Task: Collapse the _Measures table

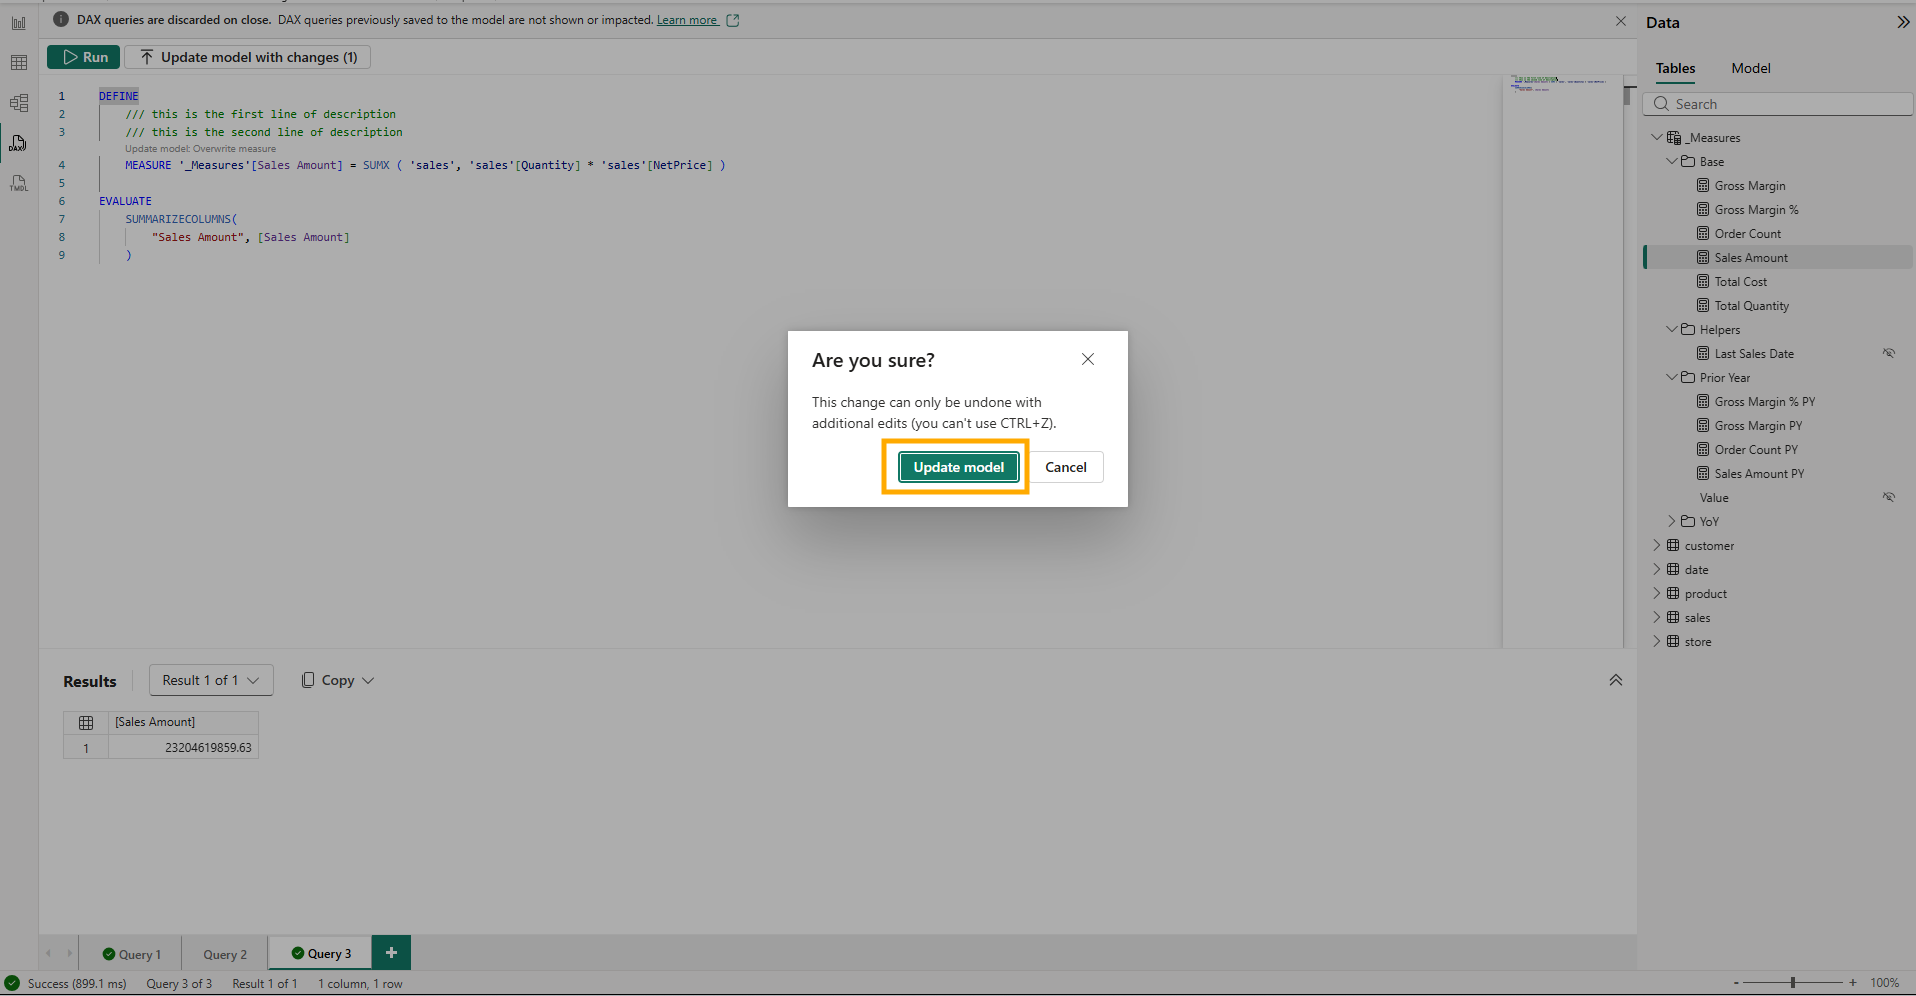Action: point(1657,137)
